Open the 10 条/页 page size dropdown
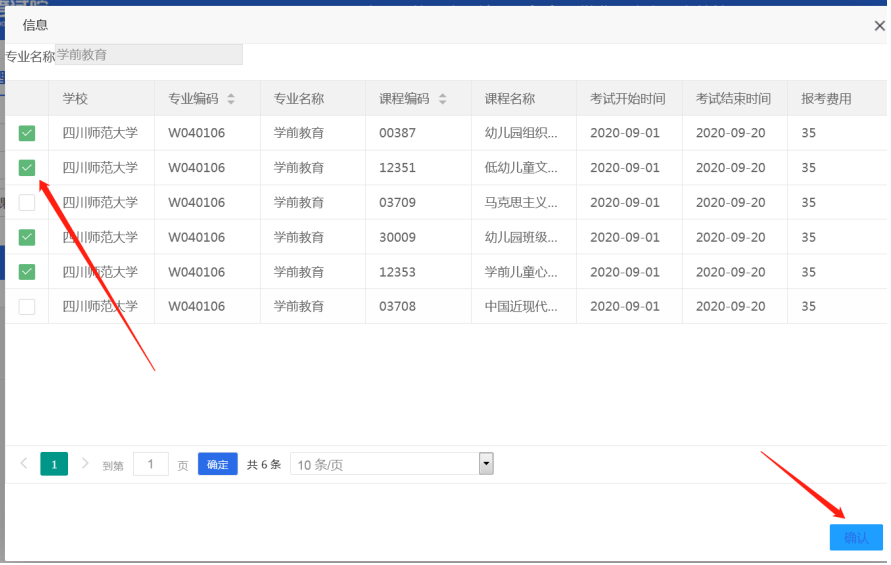 coord(392,464)
